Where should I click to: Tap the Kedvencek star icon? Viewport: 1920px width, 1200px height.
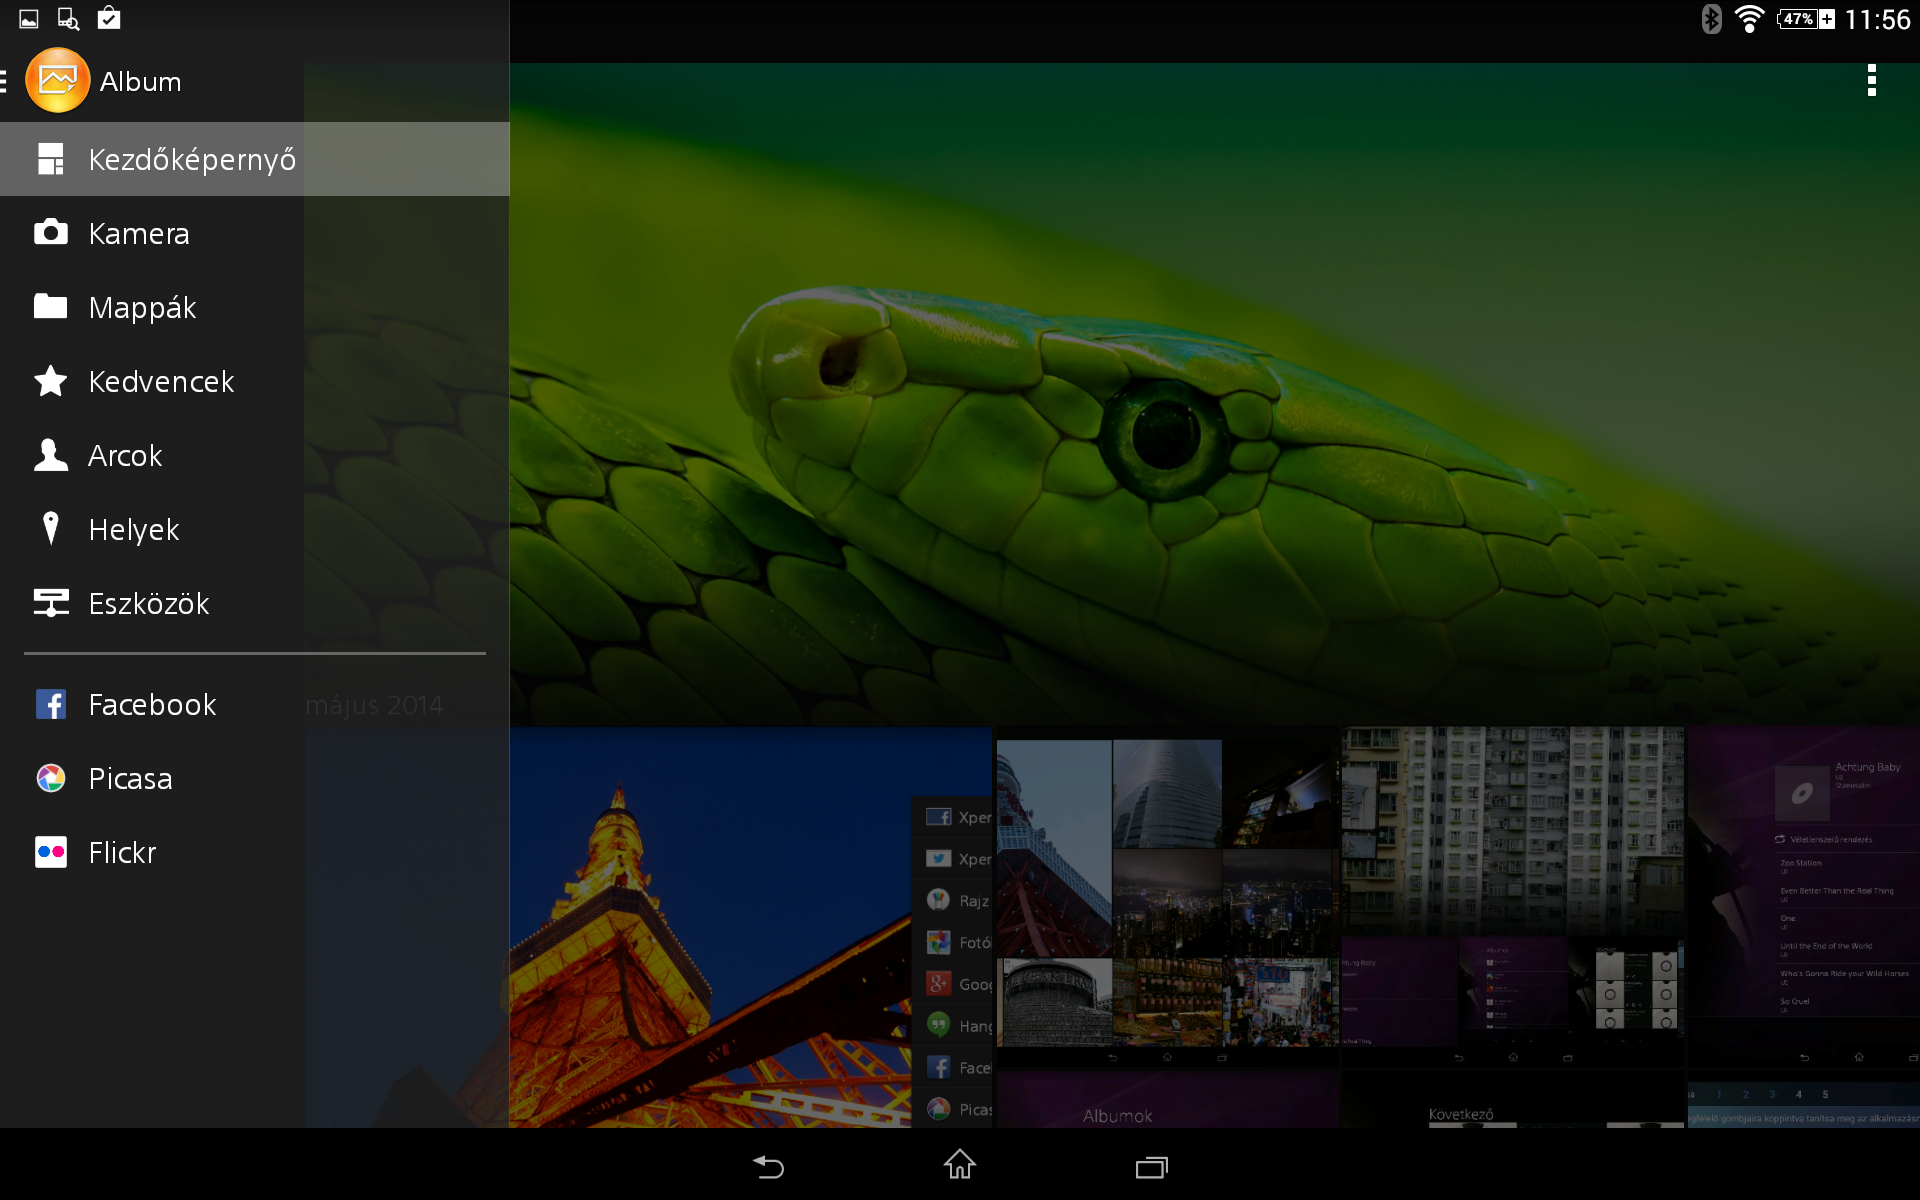51,380
